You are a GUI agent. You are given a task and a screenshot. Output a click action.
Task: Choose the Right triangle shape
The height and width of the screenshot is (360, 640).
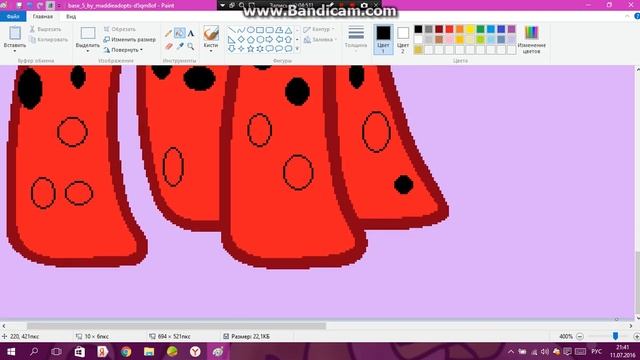click(x=231, y=40)
